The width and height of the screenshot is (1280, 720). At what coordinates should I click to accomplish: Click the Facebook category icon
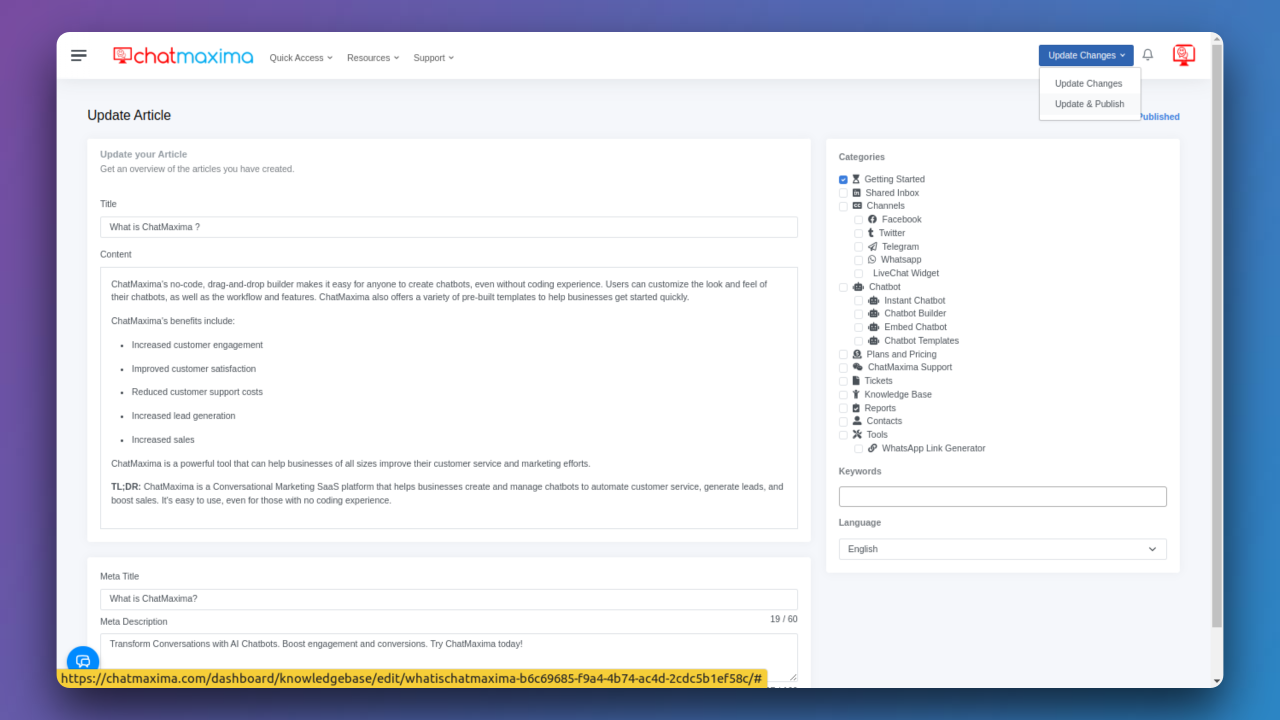872,219
